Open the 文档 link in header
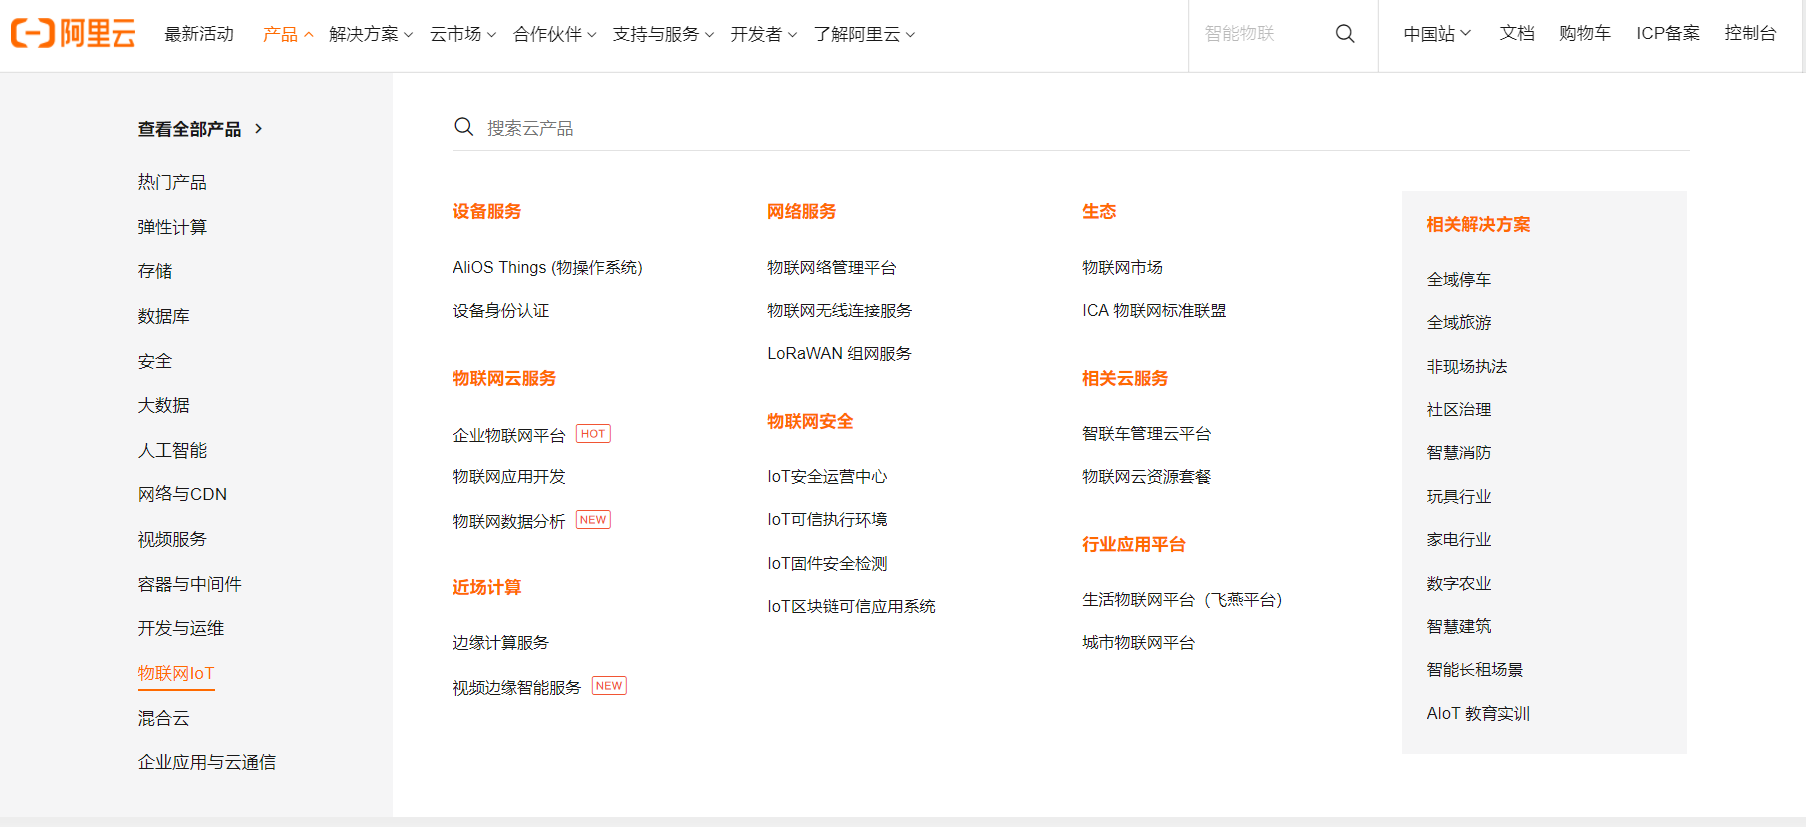The width and height of the screenshot is (1806, 827). 1517,33
